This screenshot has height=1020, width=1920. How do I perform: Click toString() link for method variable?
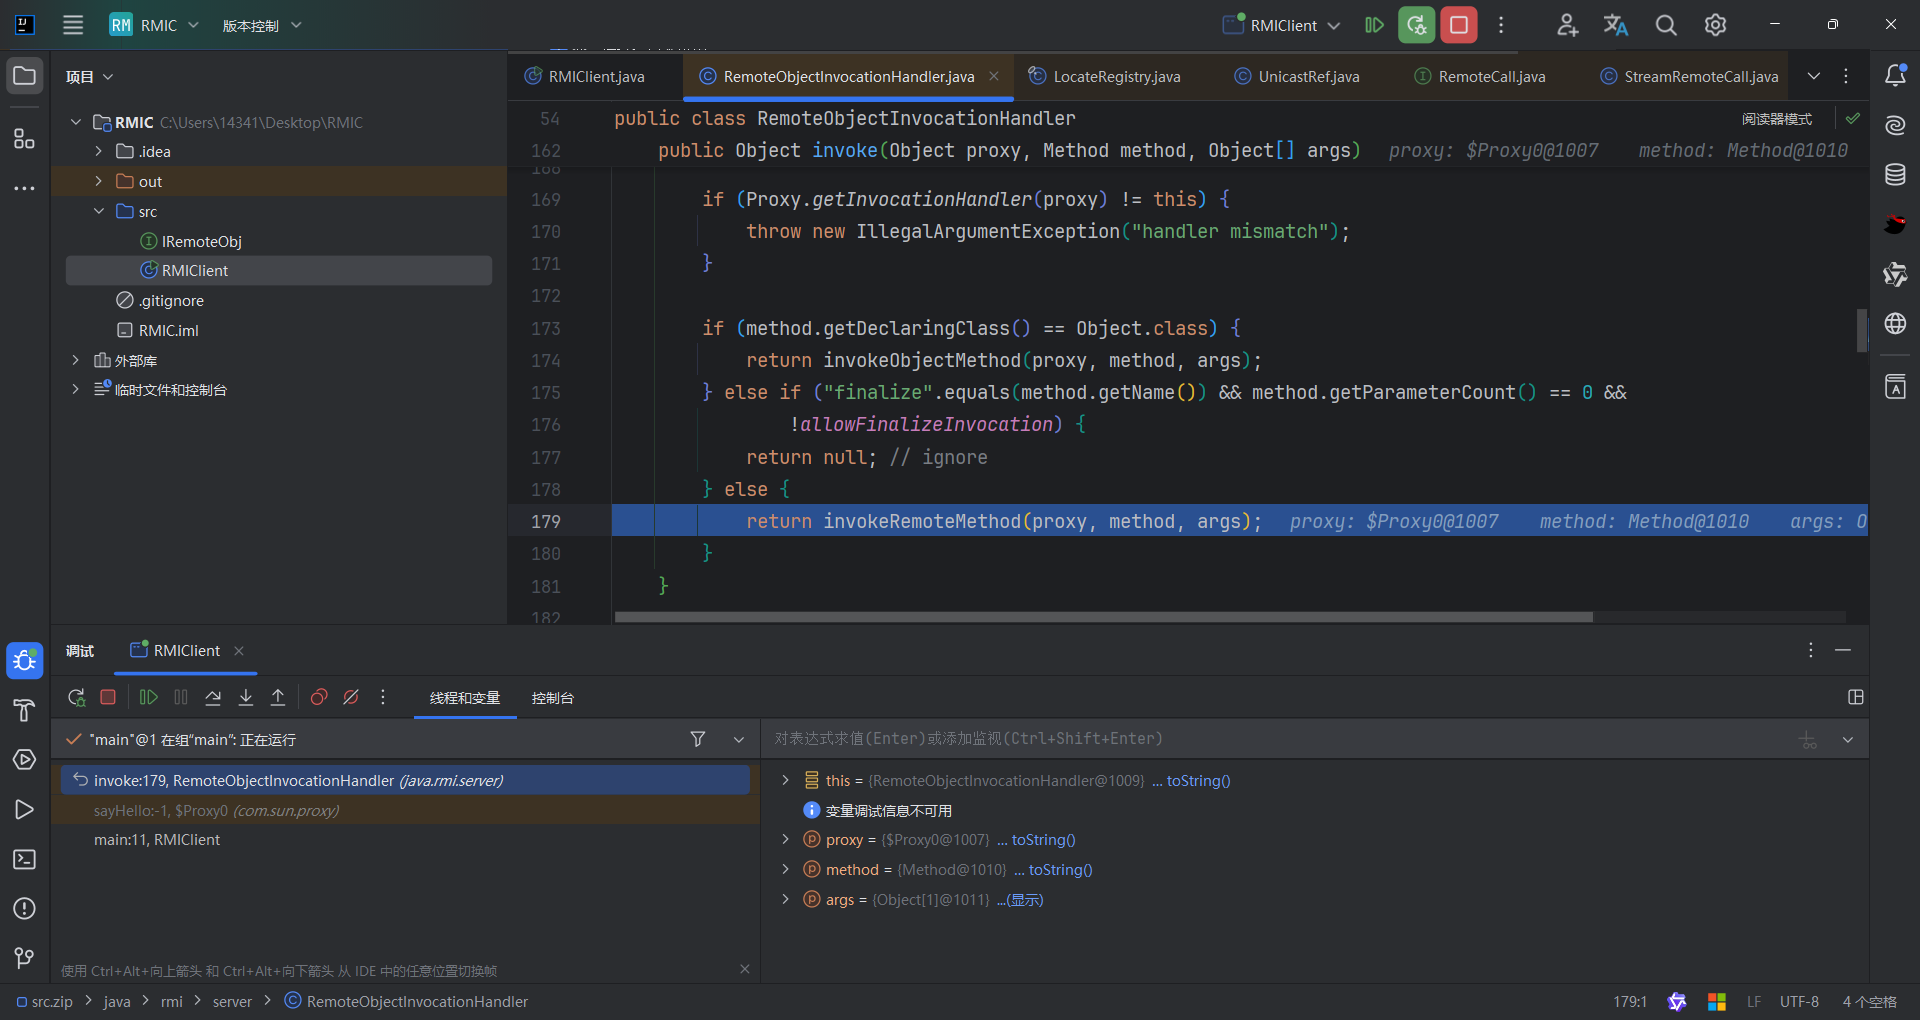coord(1060,870)
